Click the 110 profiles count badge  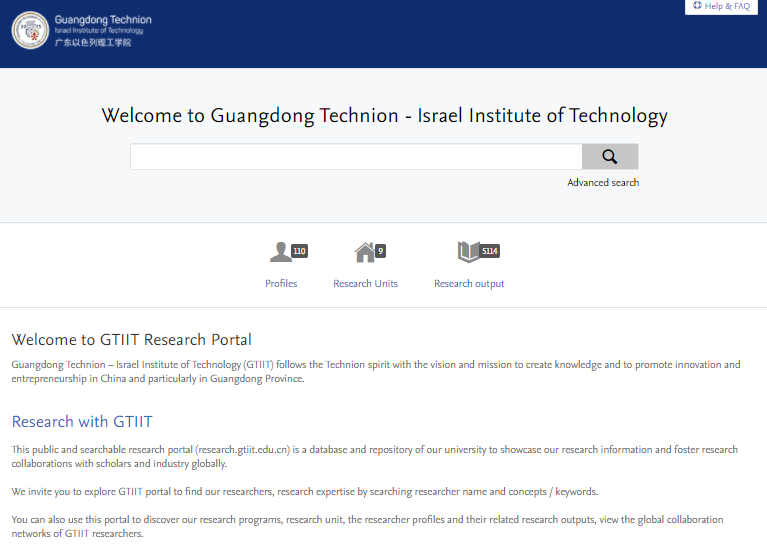click(299, 251)
